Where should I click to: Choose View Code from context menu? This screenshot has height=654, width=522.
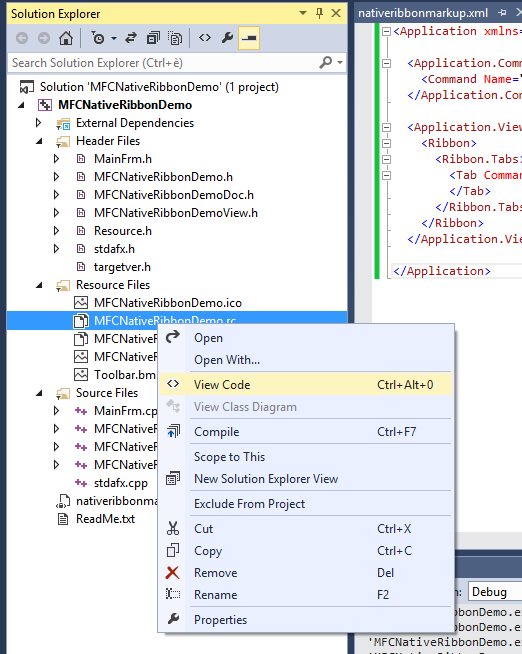(306, 385)
